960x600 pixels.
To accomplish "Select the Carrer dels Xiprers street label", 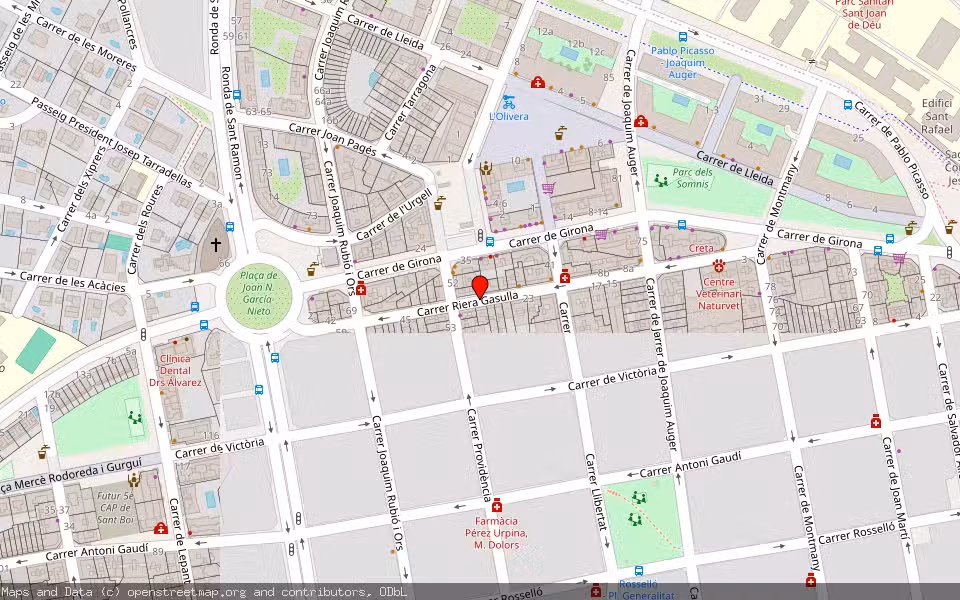I will click(81, 190).
